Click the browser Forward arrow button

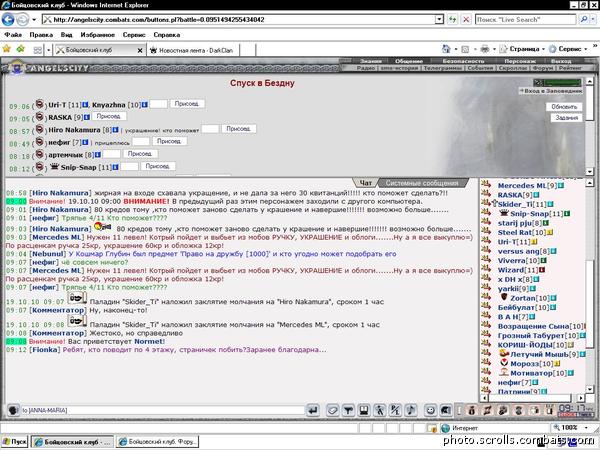pyautogui.click(x=23, y=19)
